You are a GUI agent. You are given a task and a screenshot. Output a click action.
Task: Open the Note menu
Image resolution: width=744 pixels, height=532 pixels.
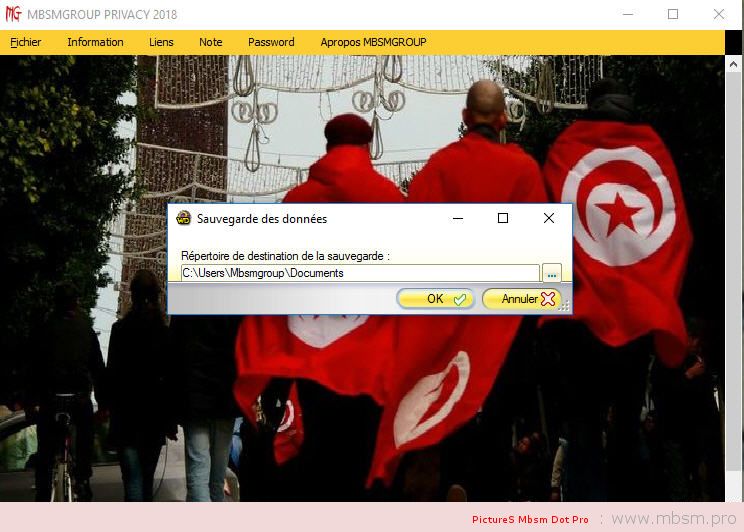(210, 42)
